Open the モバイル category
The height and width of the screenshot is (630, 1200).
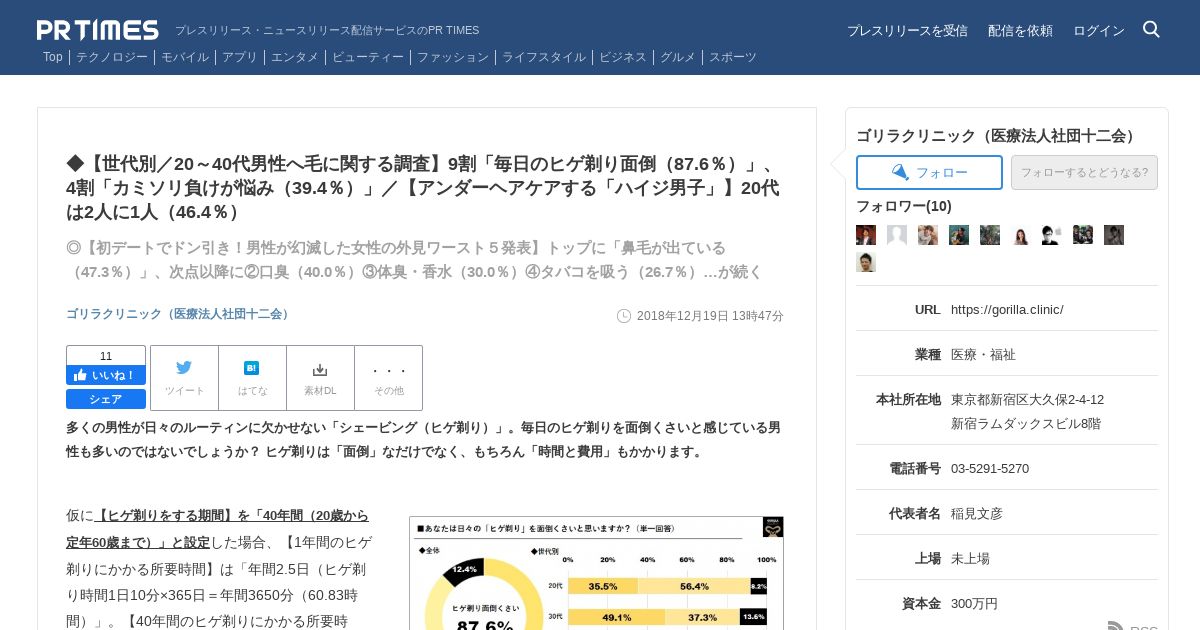[x=185, y=57]
